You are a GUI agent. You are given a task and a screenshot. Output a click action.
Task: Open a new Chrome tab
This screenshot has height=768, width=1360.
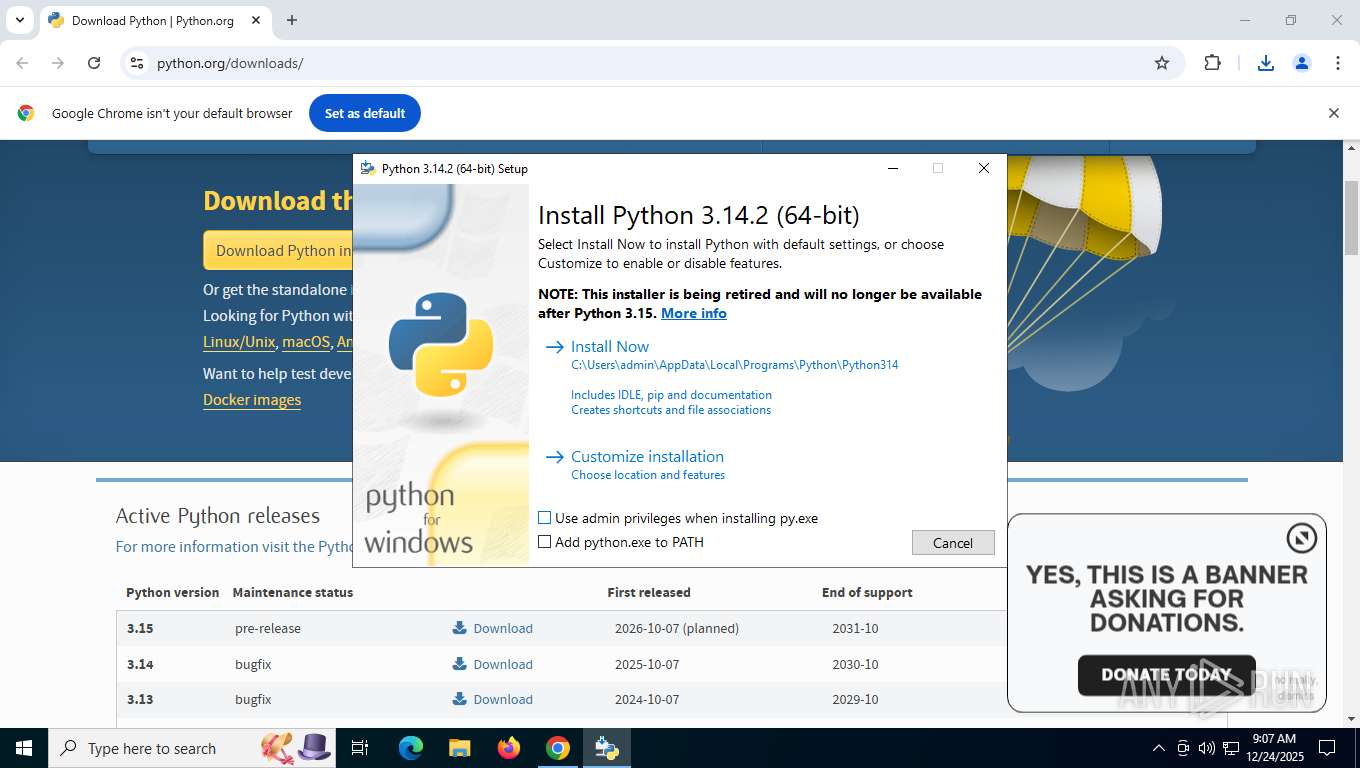pos(291,20)
